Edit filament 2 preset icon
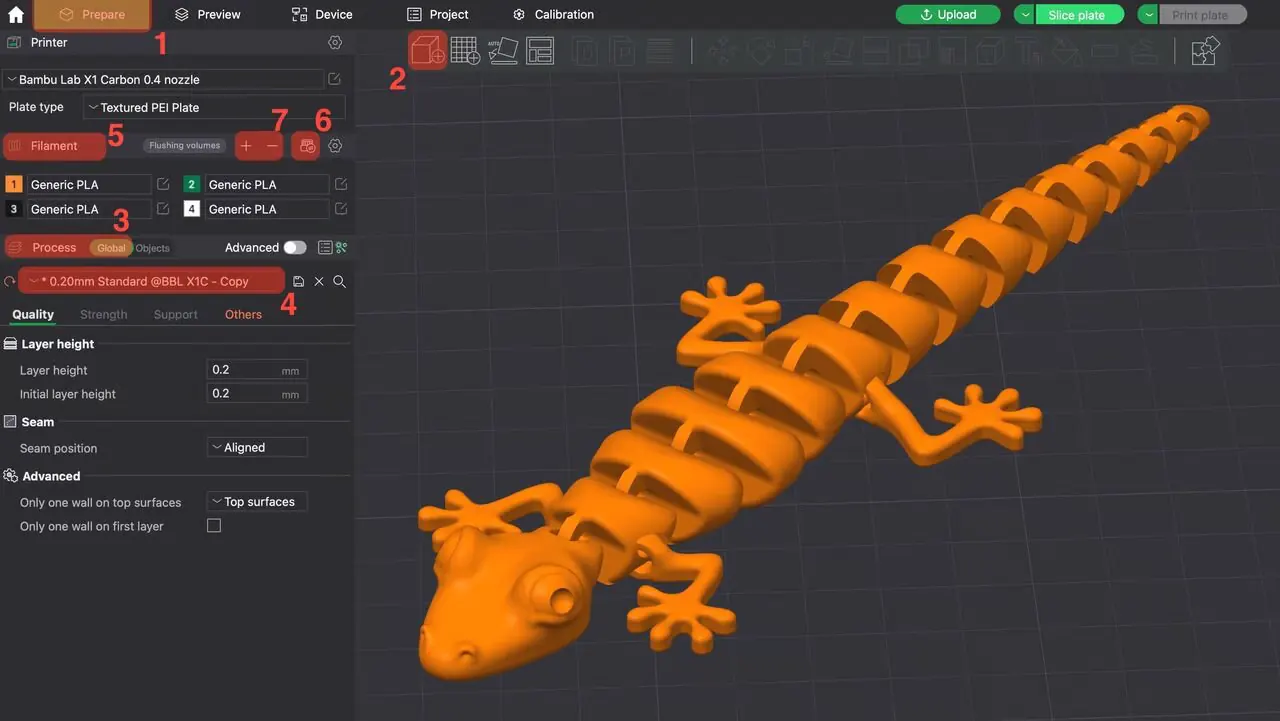This screenshot has height=721, width=1280. (341, 184)
